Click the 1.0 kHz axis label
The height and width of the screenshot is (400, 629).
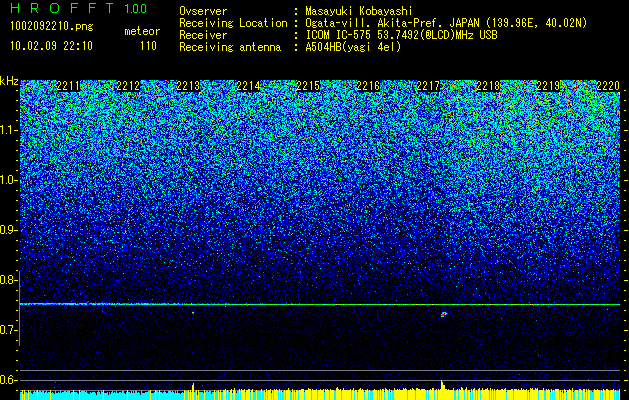[9, 180]
